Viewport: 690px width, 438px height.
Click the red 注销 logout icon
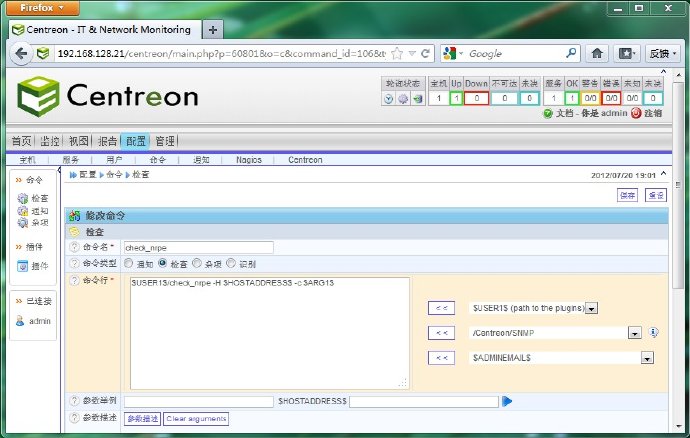(x=636, y=113)
